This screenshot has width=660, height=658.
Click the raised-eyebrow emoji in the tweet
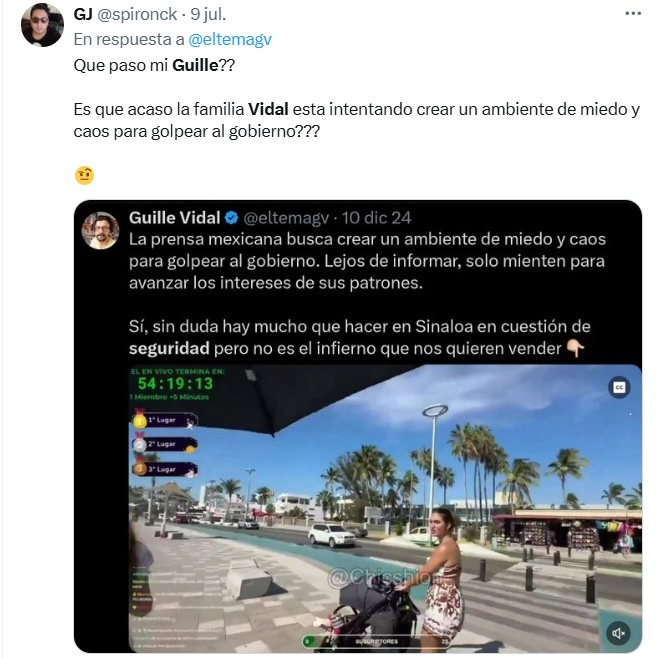(84, 175)
